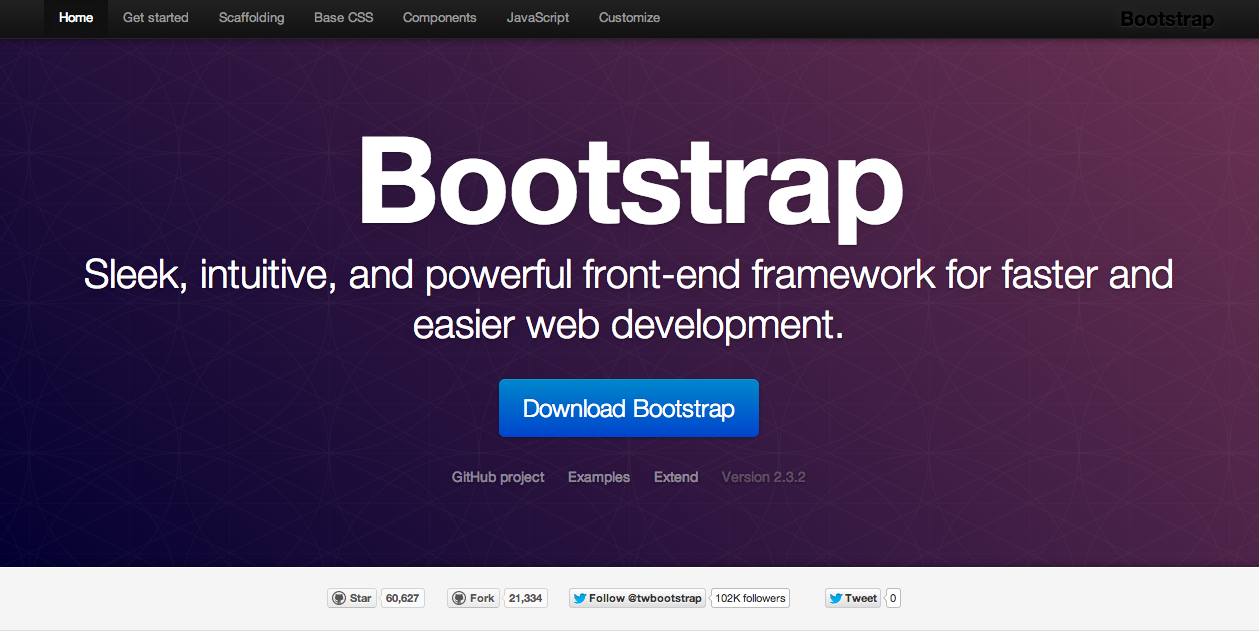
Task: Open the JavaScript page
Action: tap(538, 18)
